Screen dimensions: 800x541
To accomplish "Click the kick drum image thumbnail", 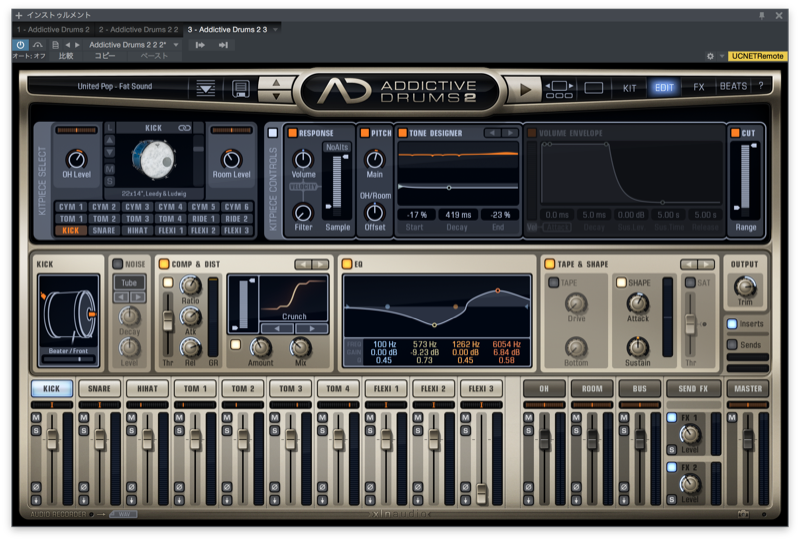I will click(153, 159).
